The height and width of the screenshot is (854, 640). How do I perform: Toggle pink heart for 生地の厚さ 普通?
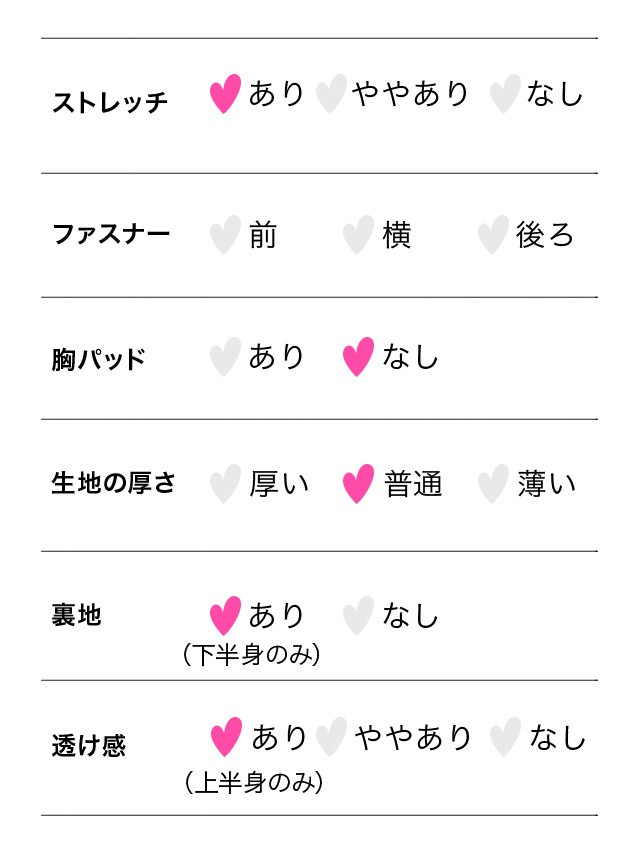[x=358, y=484]
